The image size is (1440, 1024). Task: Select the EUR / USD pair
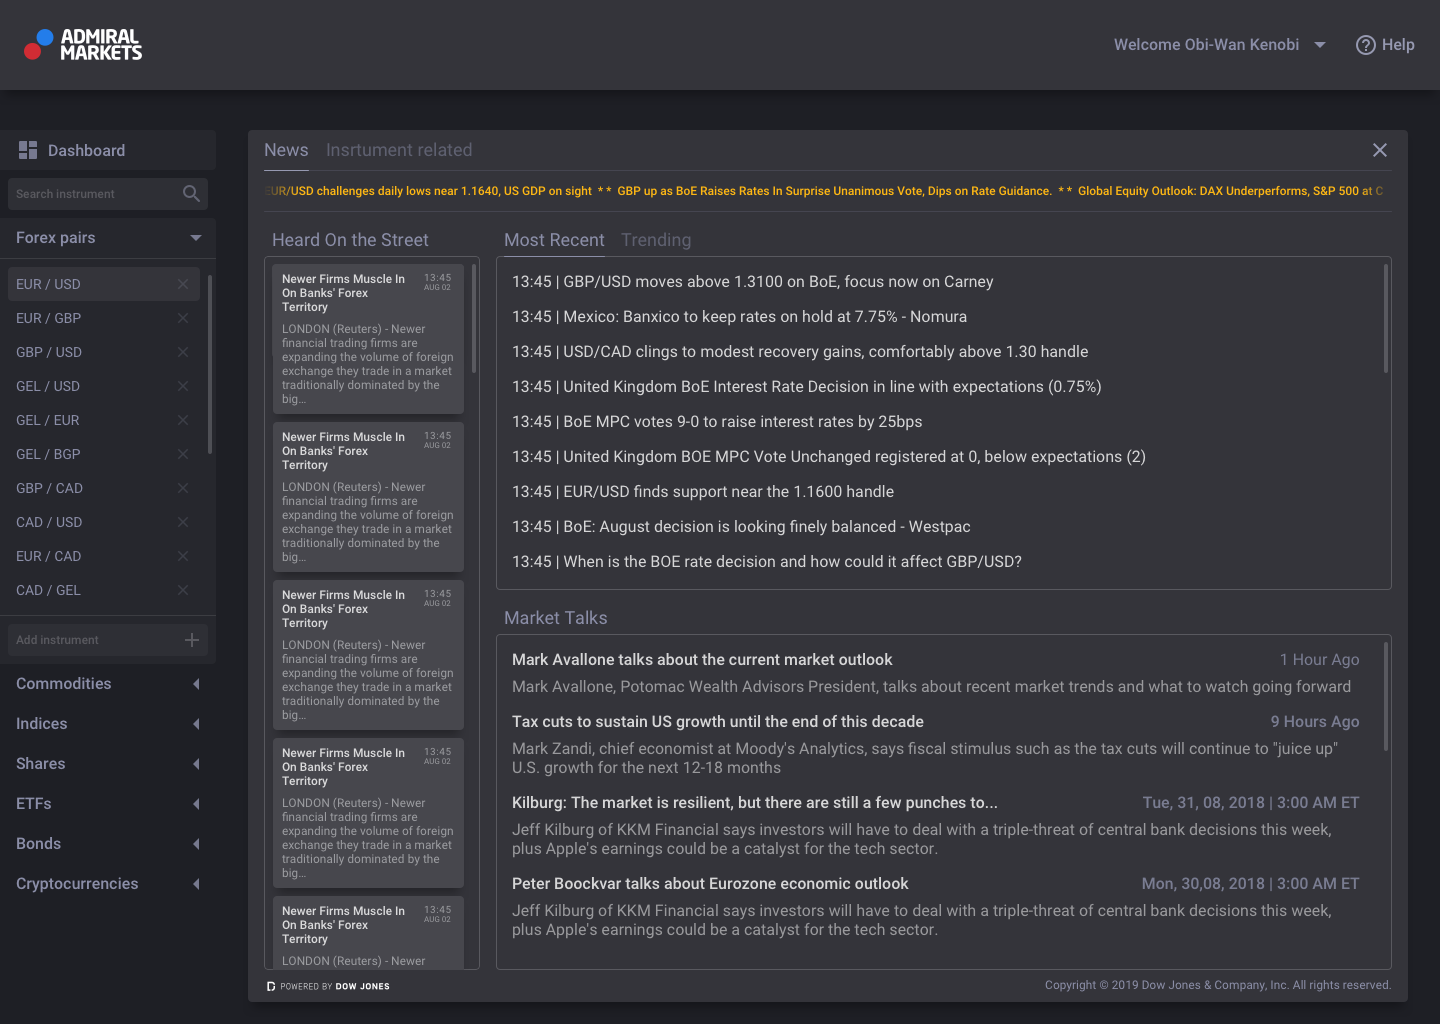(104, 284)
